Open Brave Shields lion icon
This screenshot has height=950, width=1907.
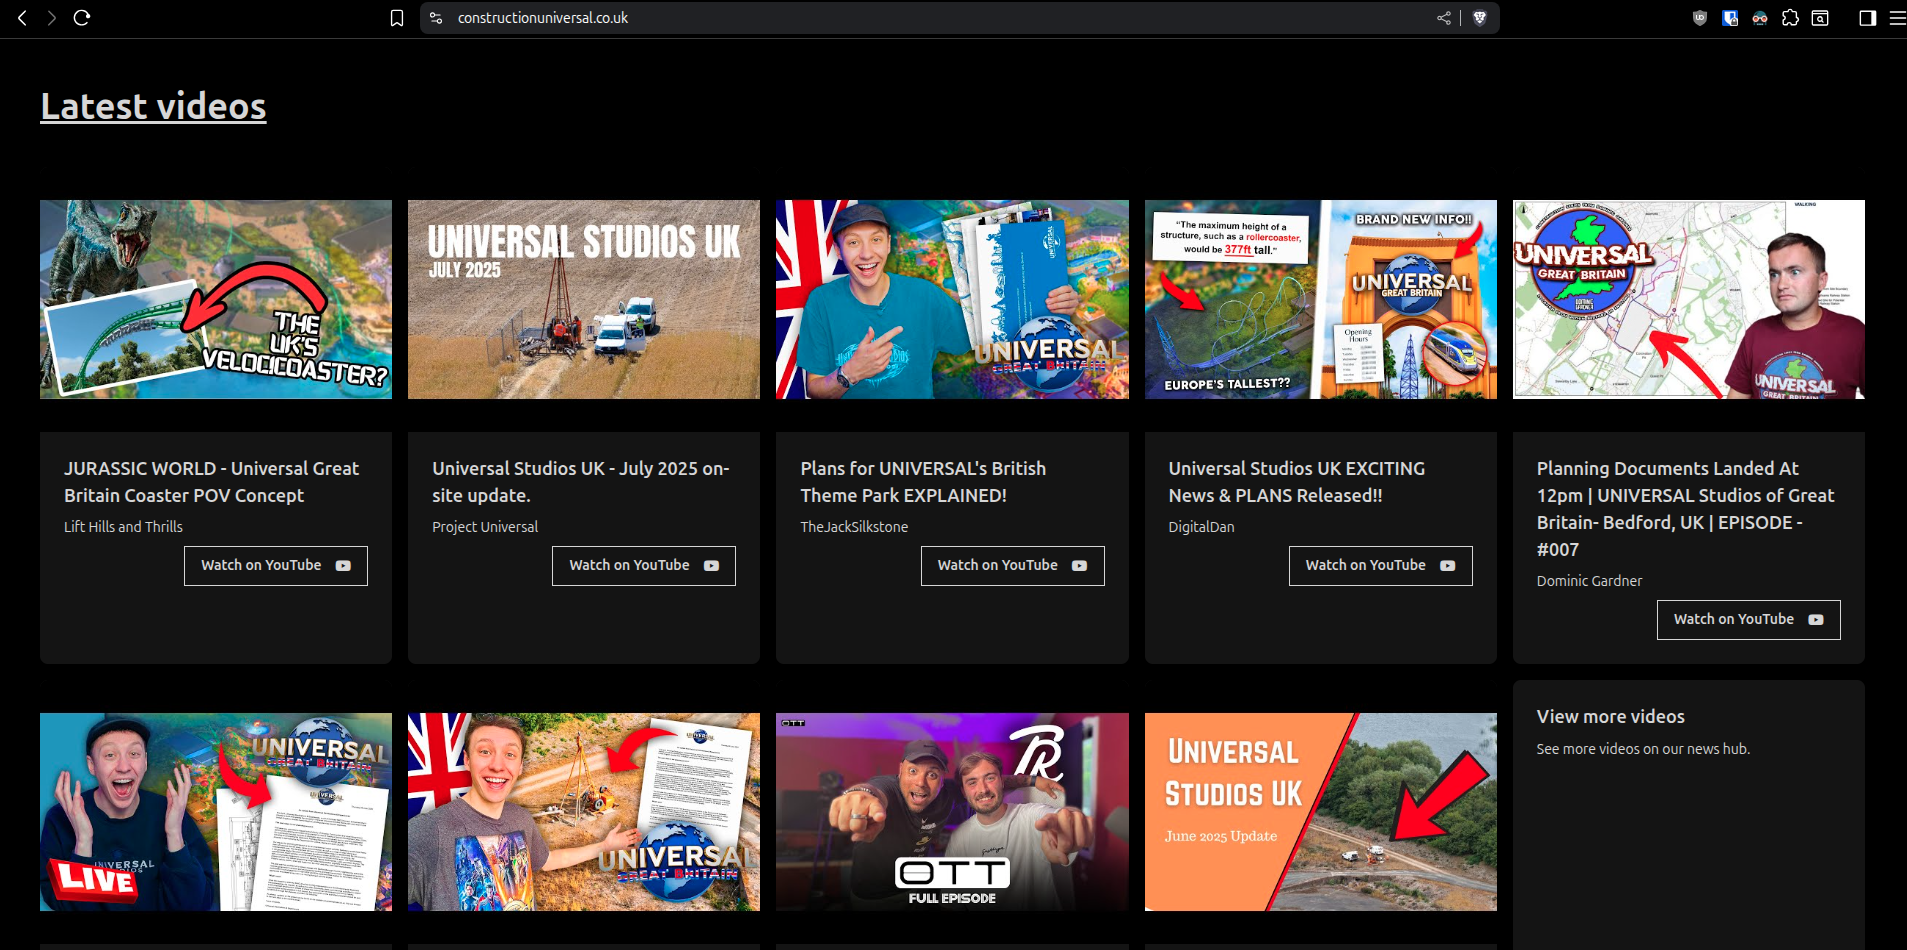pyautogui.click(x=1480, y=18)
